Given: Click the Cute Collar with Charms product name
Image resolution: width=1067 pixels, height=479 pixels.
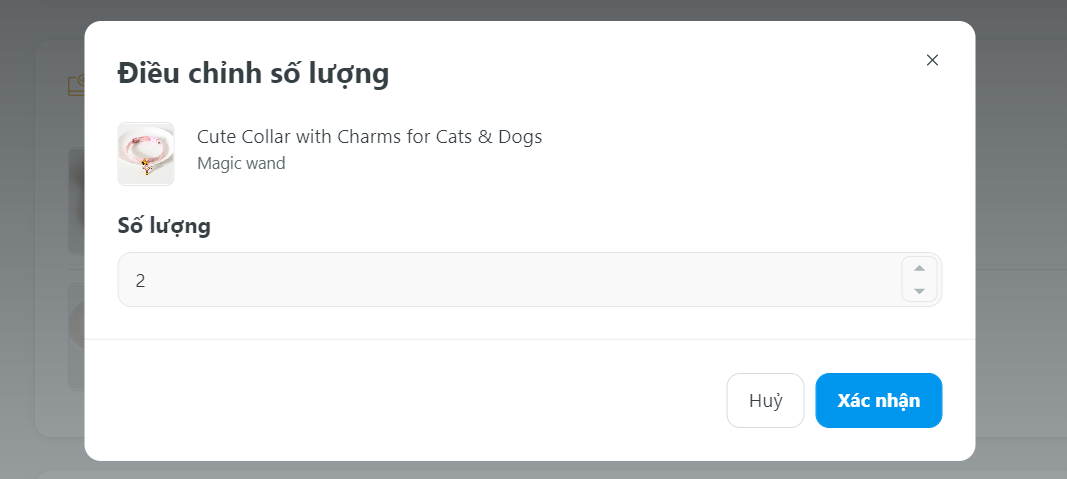Looking at the screenshot, I should [x=369, y=137].
